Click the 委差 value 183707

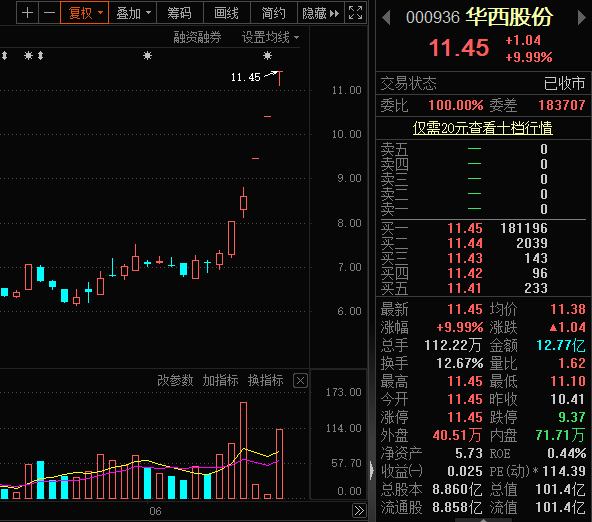[562, 105]
